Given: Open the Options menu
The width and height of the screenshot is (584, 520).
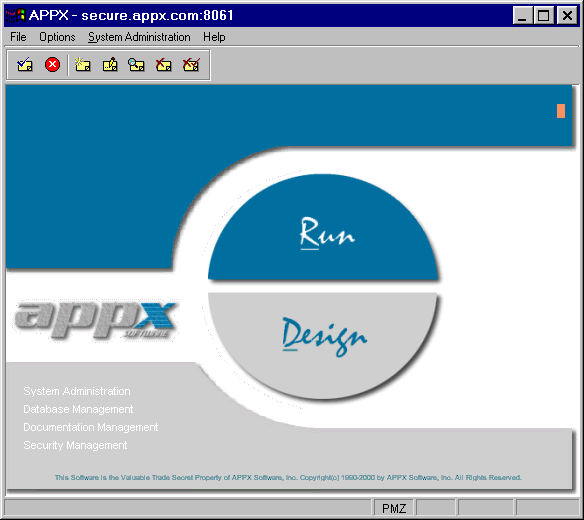Looking at the screenshot, I should [57, 37].
